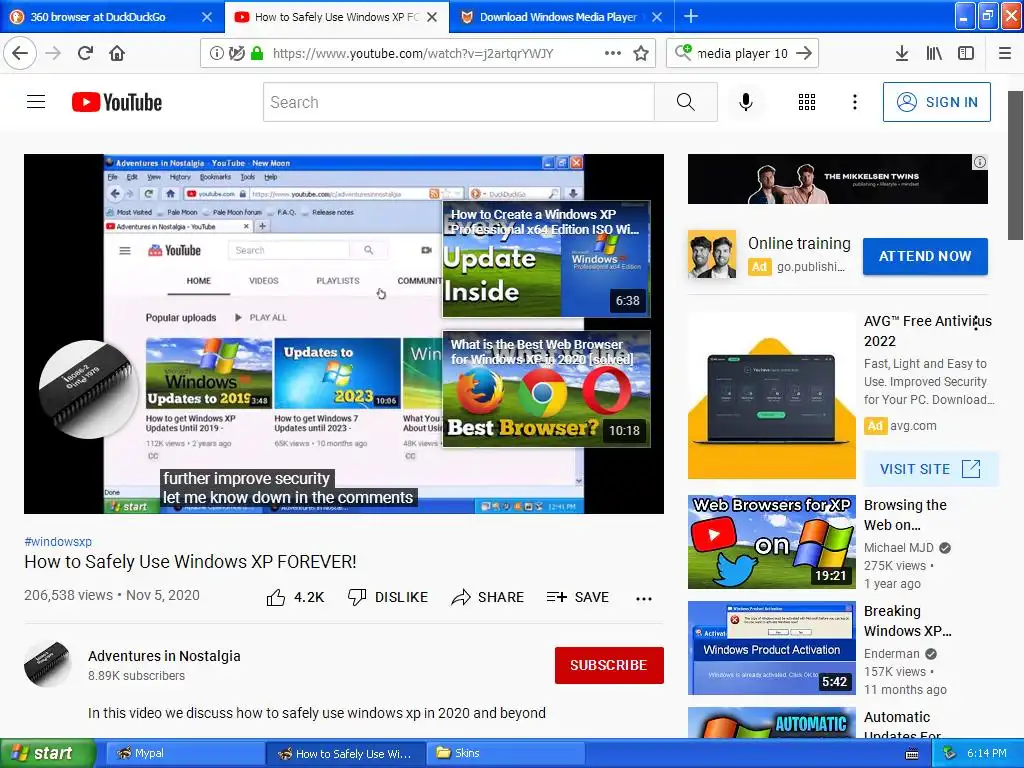
Task: Open YouTube settings three-dot menu
Action: [854, 102]
